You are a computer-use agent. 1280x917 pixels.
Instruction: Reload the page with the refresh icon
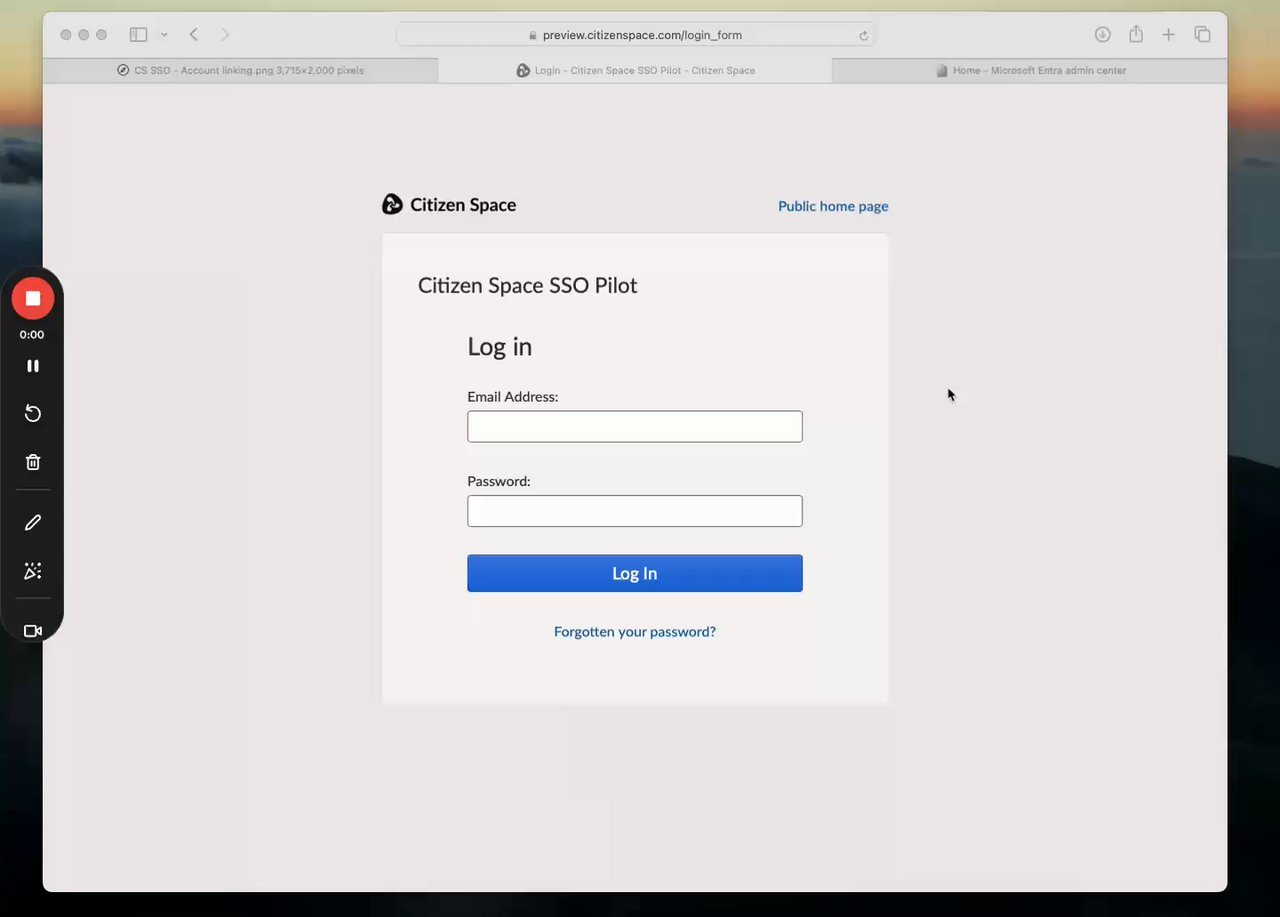pos(863,35)
